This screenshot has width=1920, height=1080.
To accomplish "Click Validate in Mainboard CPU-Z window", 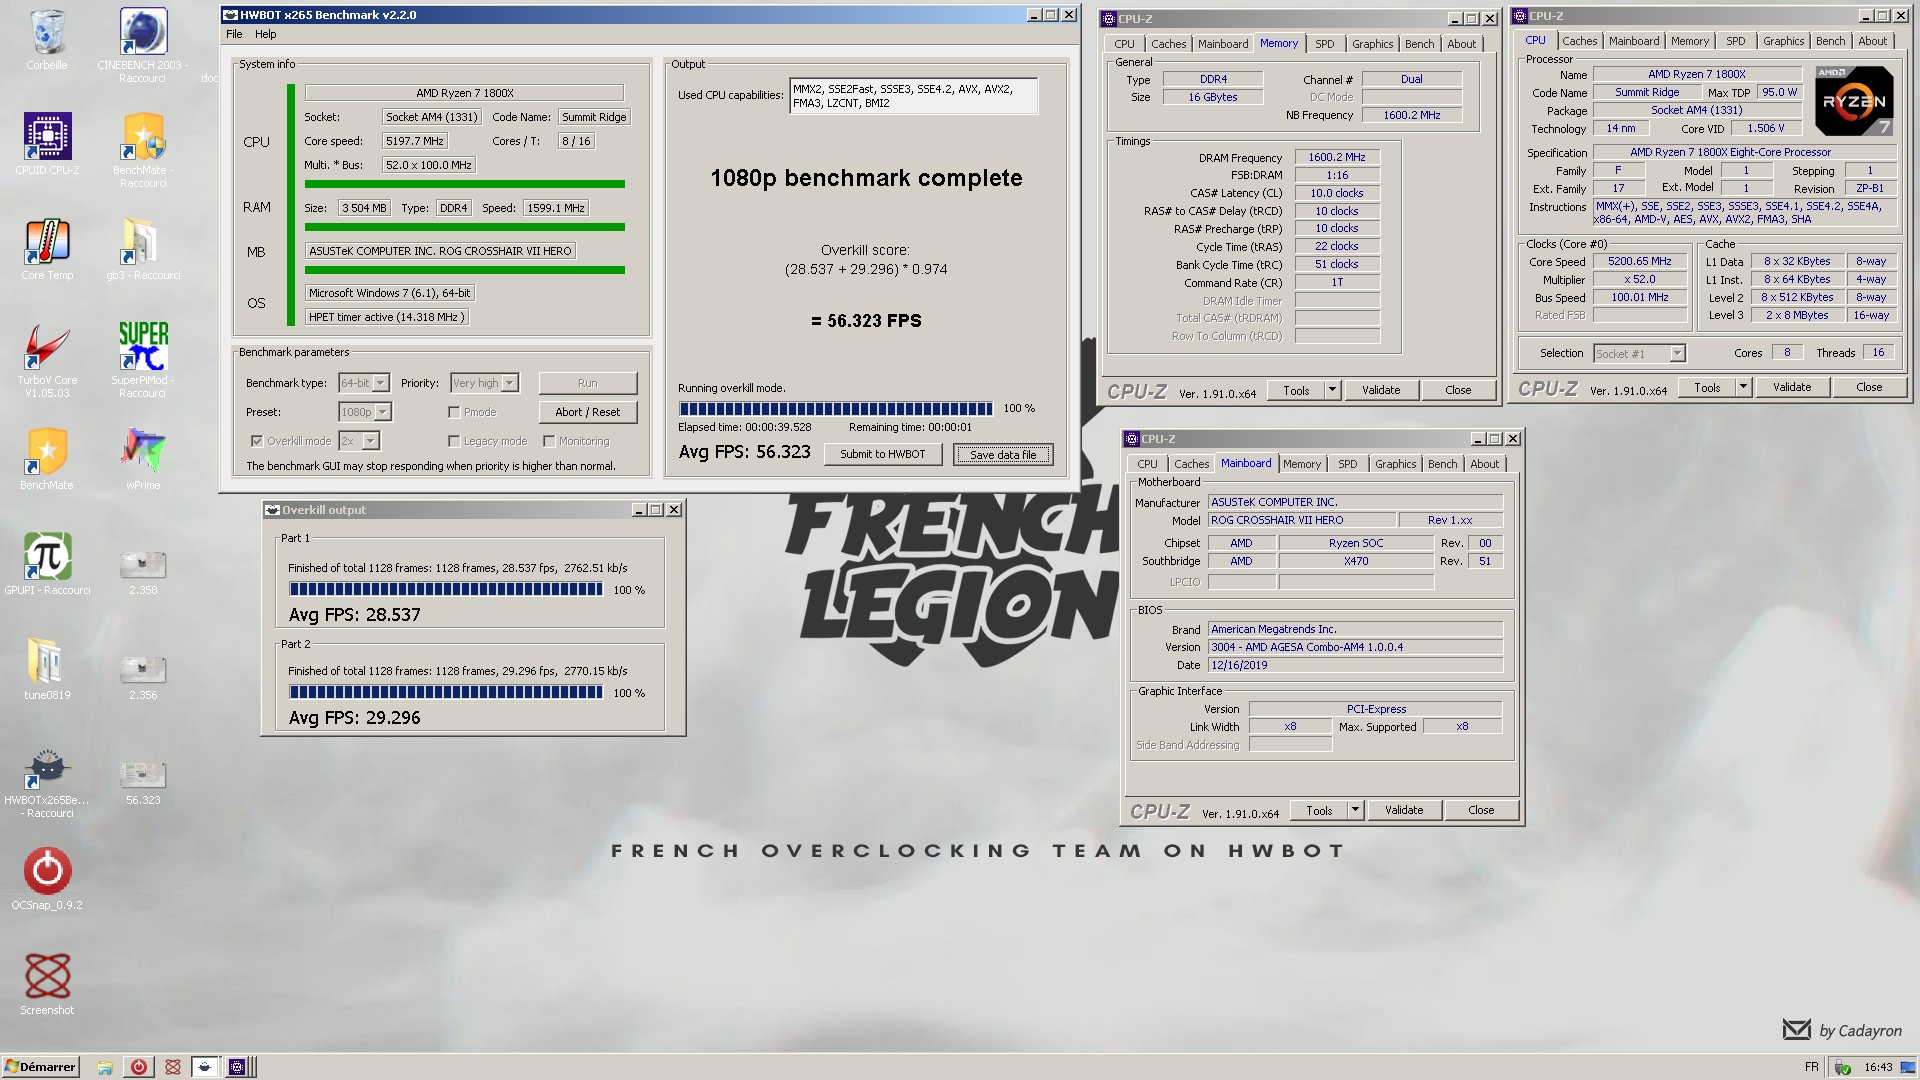I will pyautogui.click(x=1404, y=810).
